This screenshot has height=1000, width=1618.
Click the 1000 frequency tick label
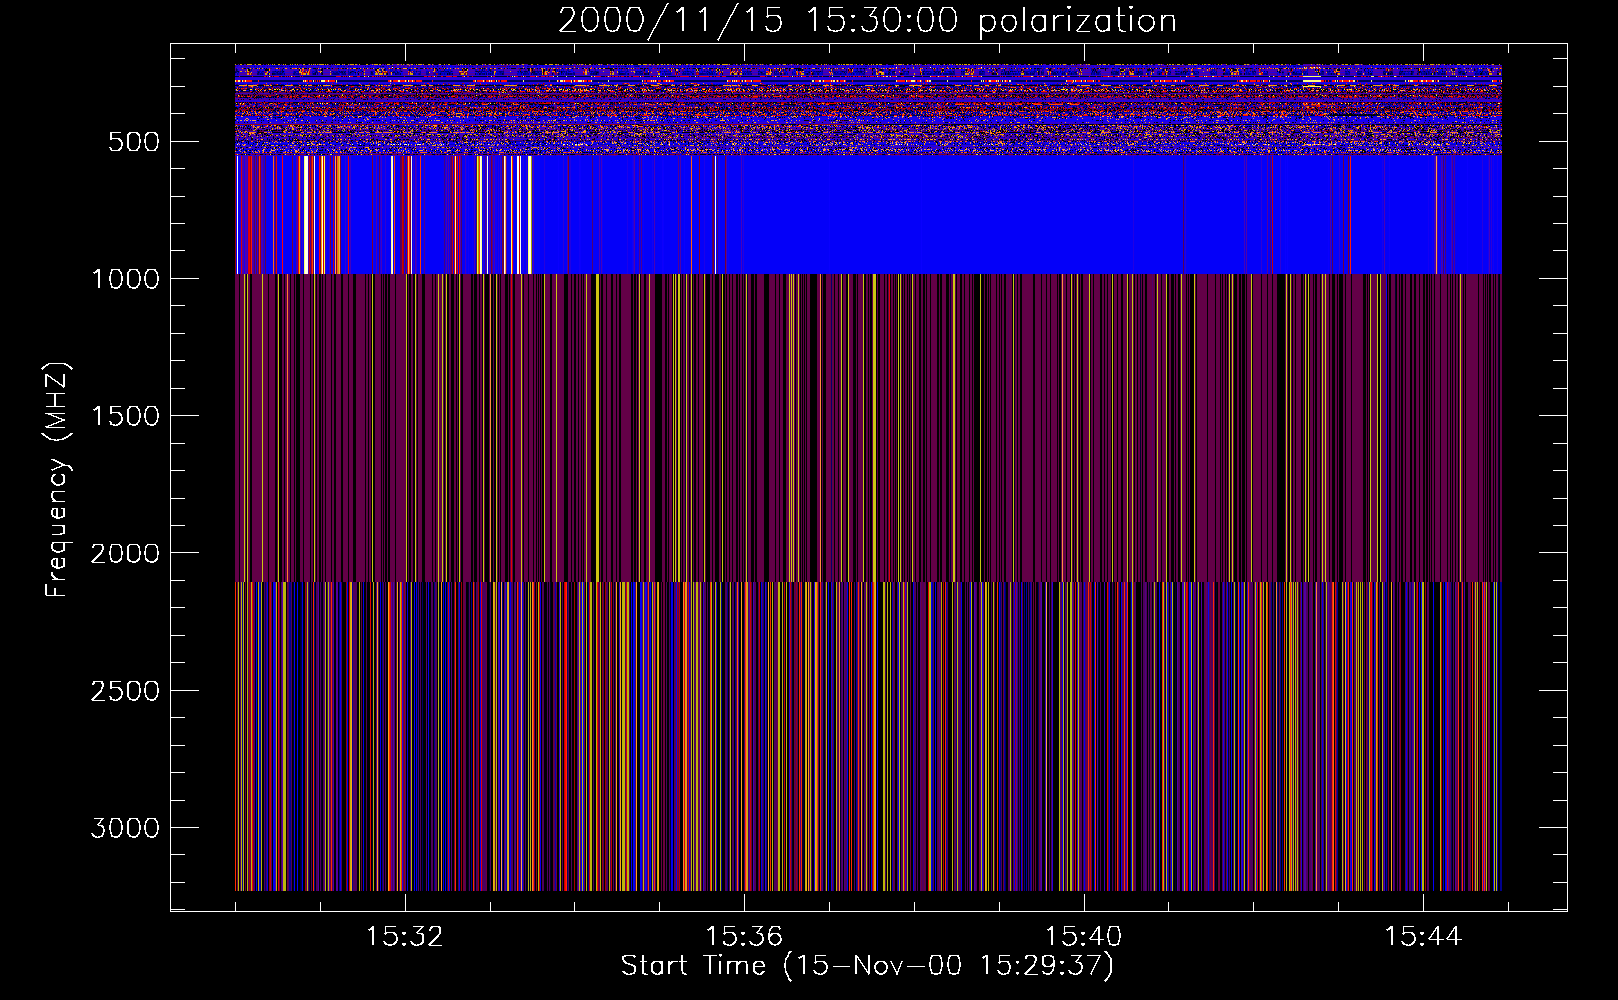click(125, 279)
